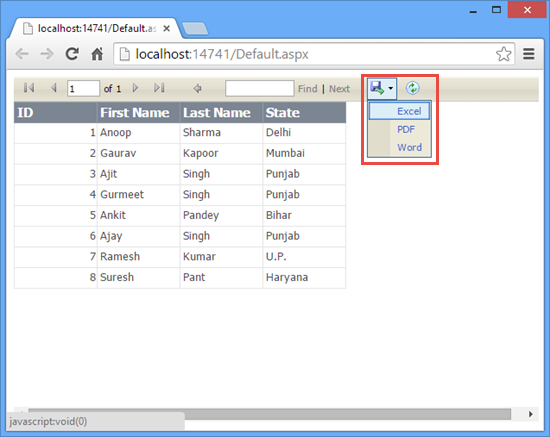This screenshot has height=437, width=550.
Task: Open the browser home page
Action: (97, 54)
